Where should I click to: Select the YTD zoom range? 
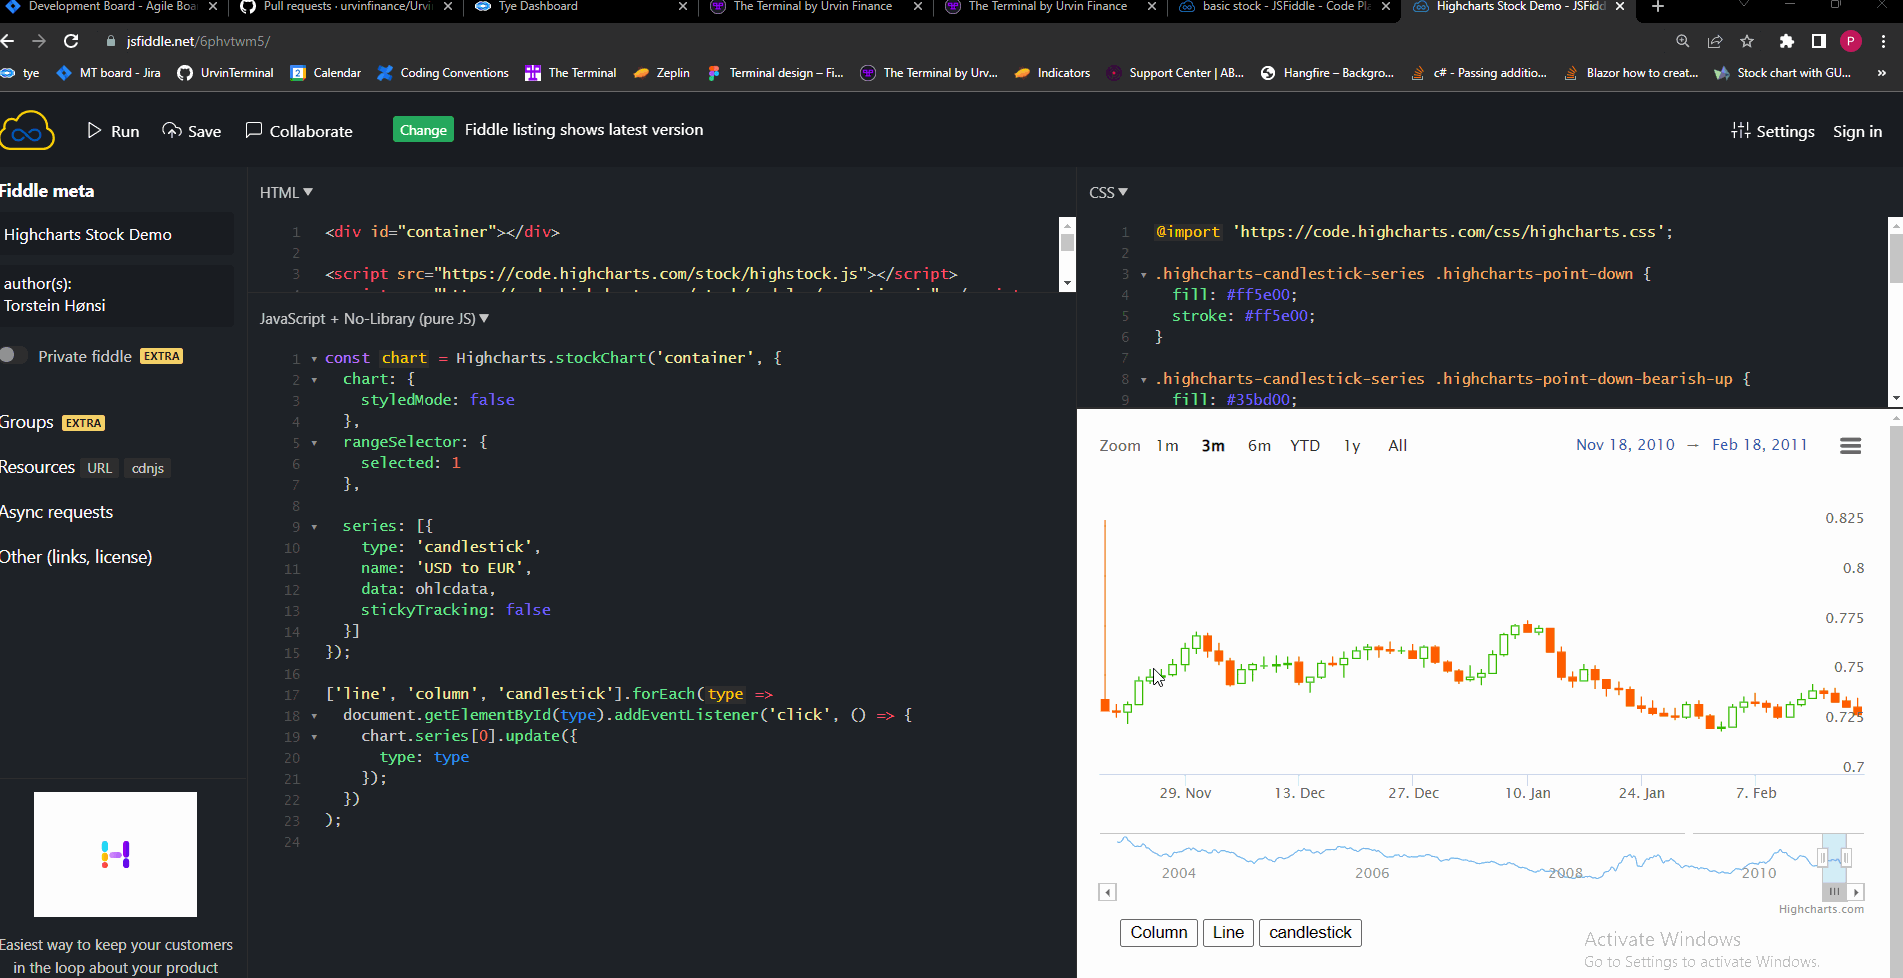click(1304, 445)
